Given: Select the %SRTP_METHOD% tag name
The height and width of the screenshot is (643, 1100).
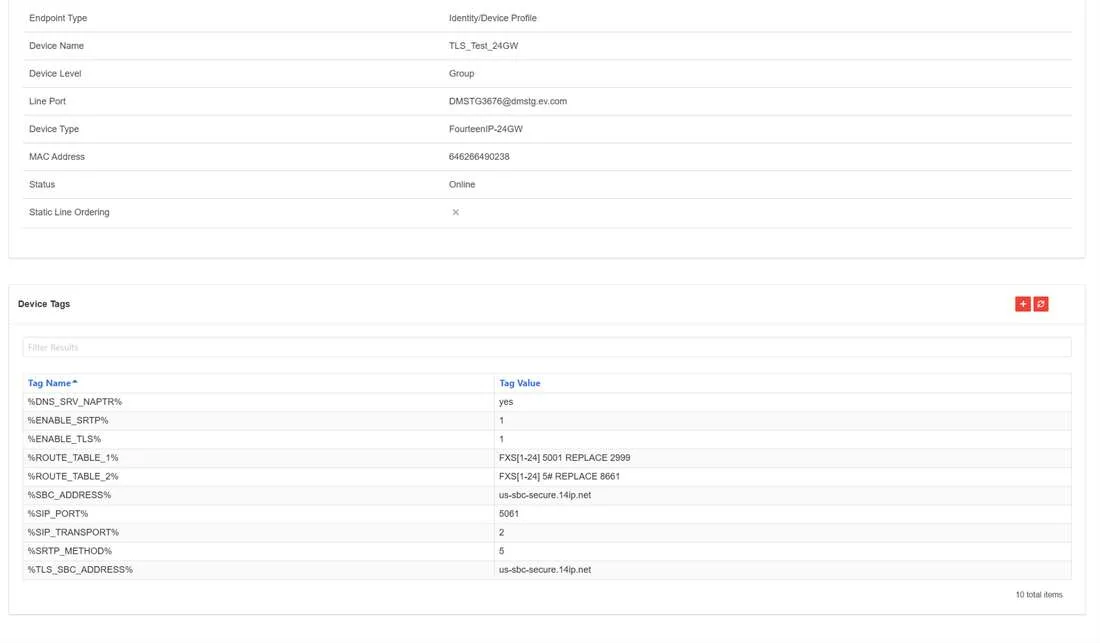Looking at the screenshot, I should 70,551.
